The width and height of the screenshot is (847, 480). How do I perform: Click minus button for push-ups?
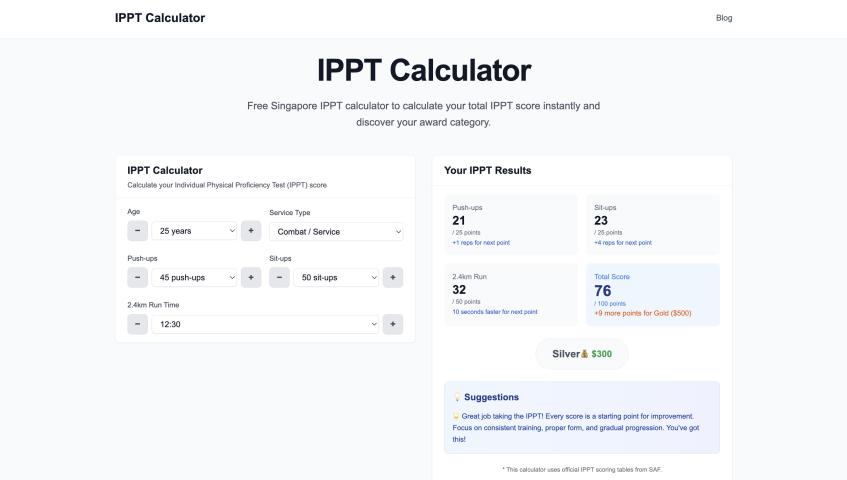[x=138, y=277]
